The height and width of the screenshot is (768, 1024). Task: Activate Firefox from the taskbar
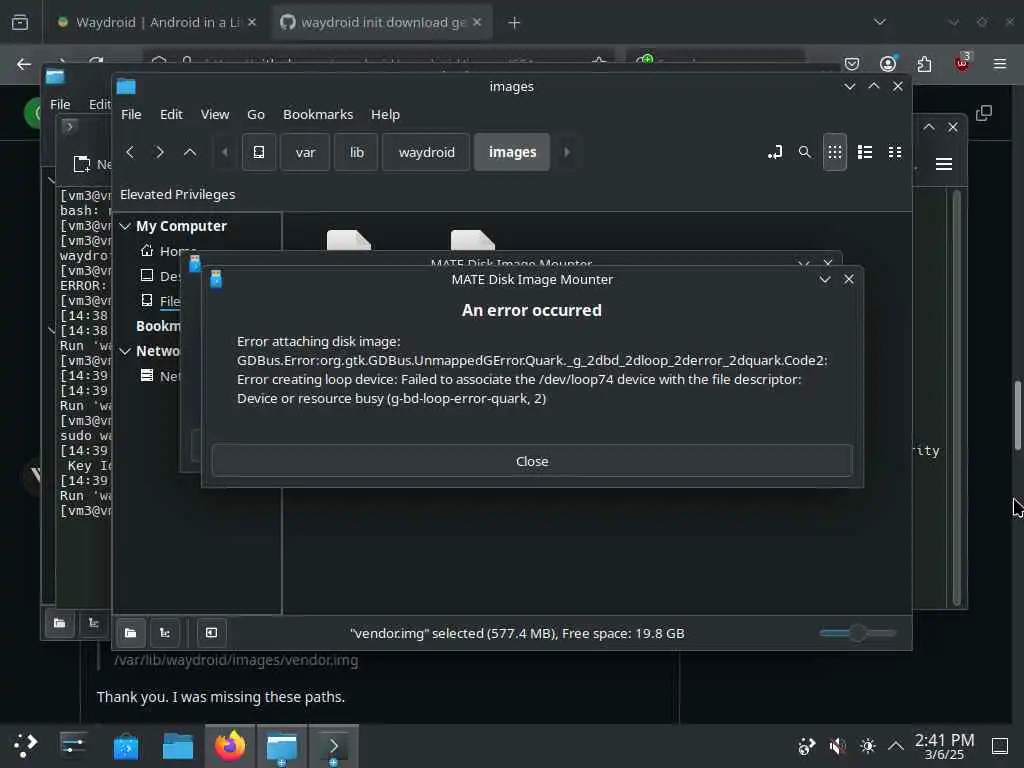pyautogui.click(x=230, y=746)
